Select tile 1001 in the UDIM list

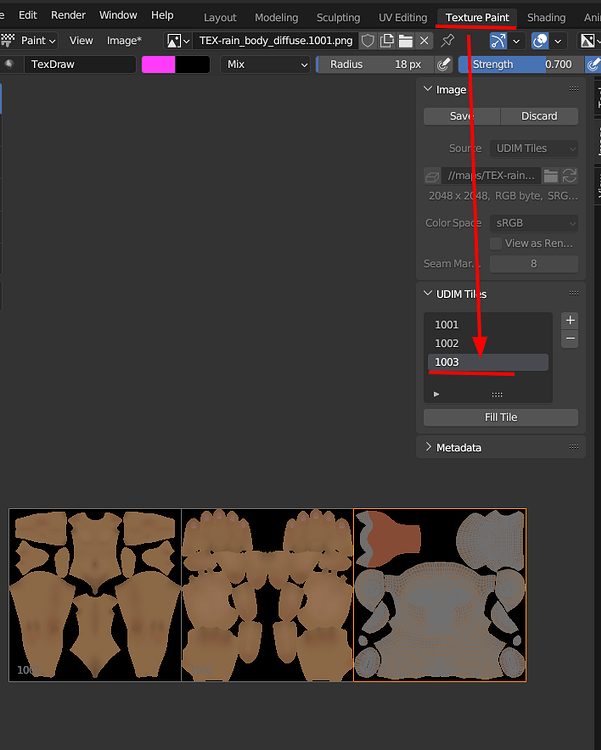(488, 325)
